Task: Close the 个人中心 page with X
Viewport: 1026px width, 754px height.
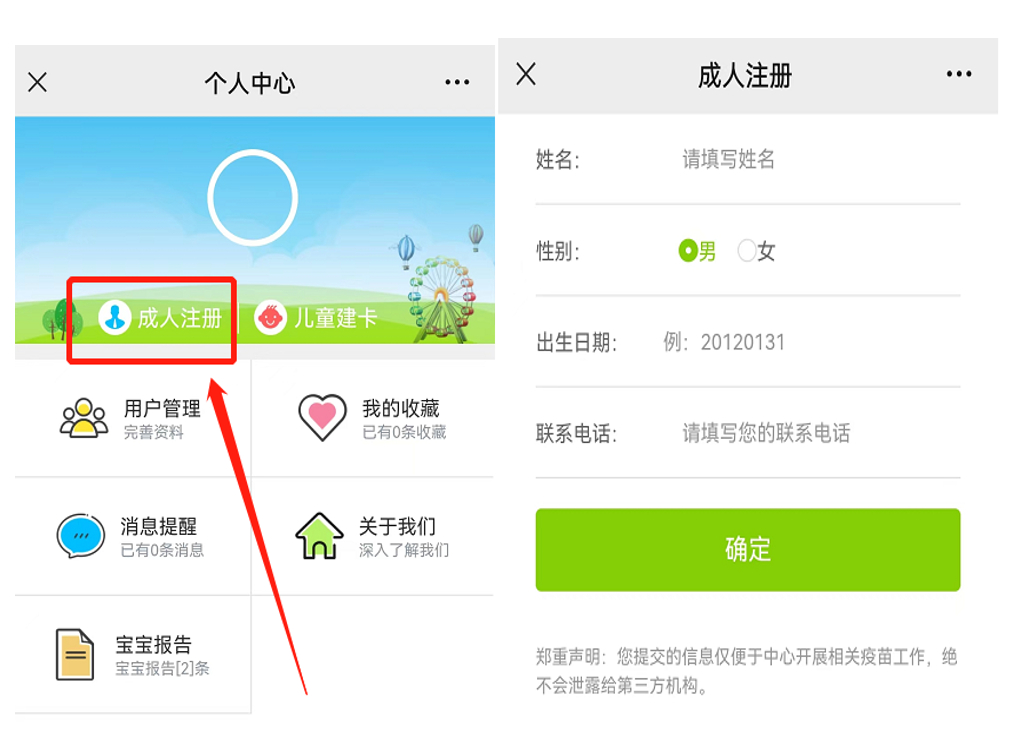Action: pyautogui.click(x=37, y=82)
